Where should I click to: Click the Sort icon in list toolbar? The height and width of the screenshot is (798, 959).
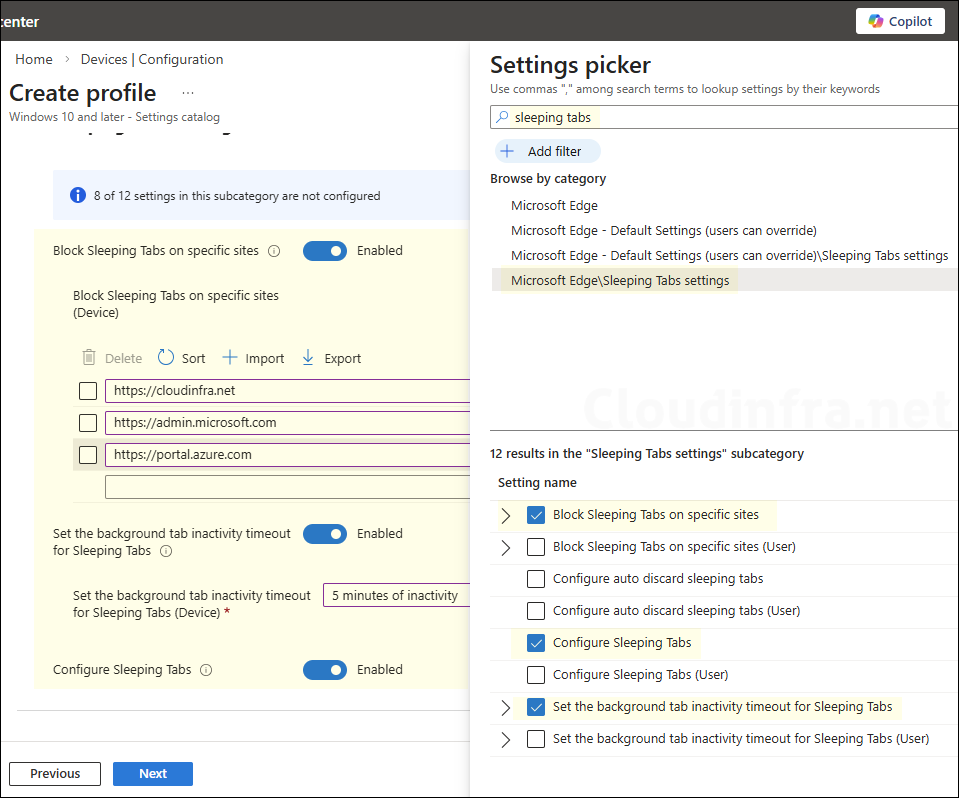click(166, 358)
